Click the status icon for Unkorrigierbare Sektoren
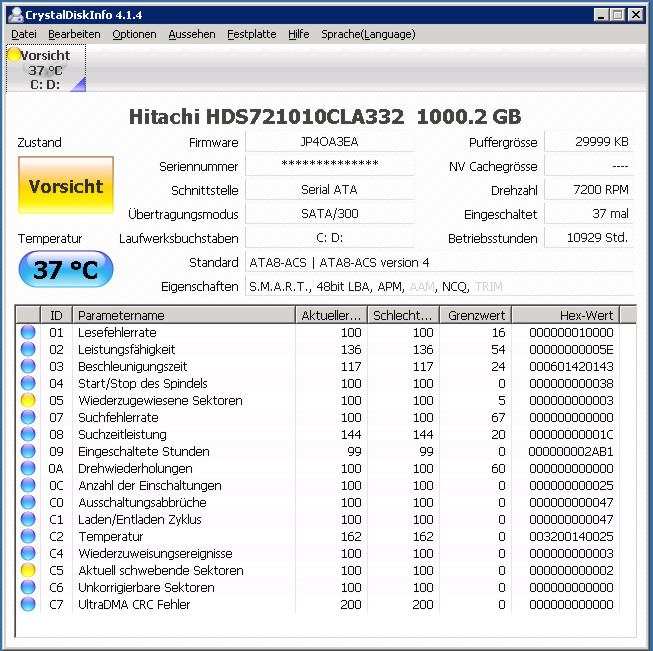Screen dimensions: 653x651 pyautogui.click(x=28, y=587)
